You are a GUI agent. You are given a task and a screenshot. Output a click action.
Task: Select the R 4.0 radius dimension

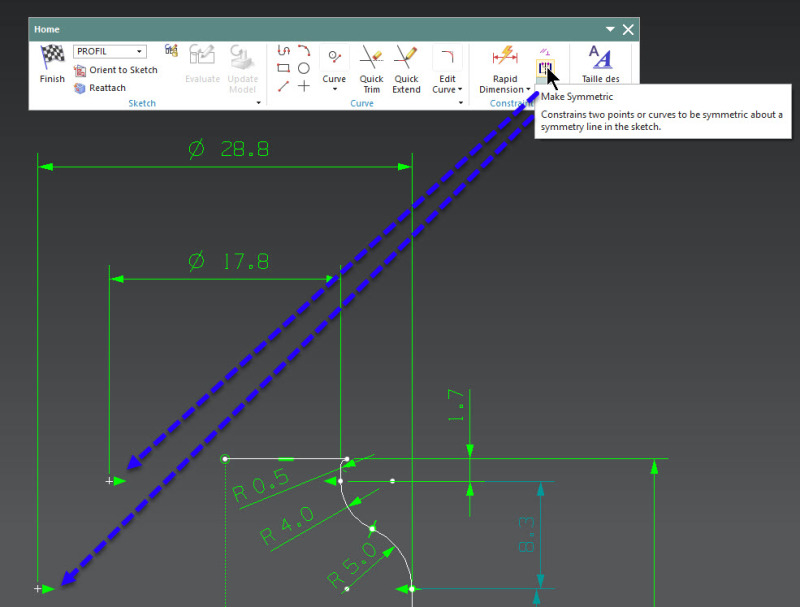pyautogui.click(x=287, y=526)
